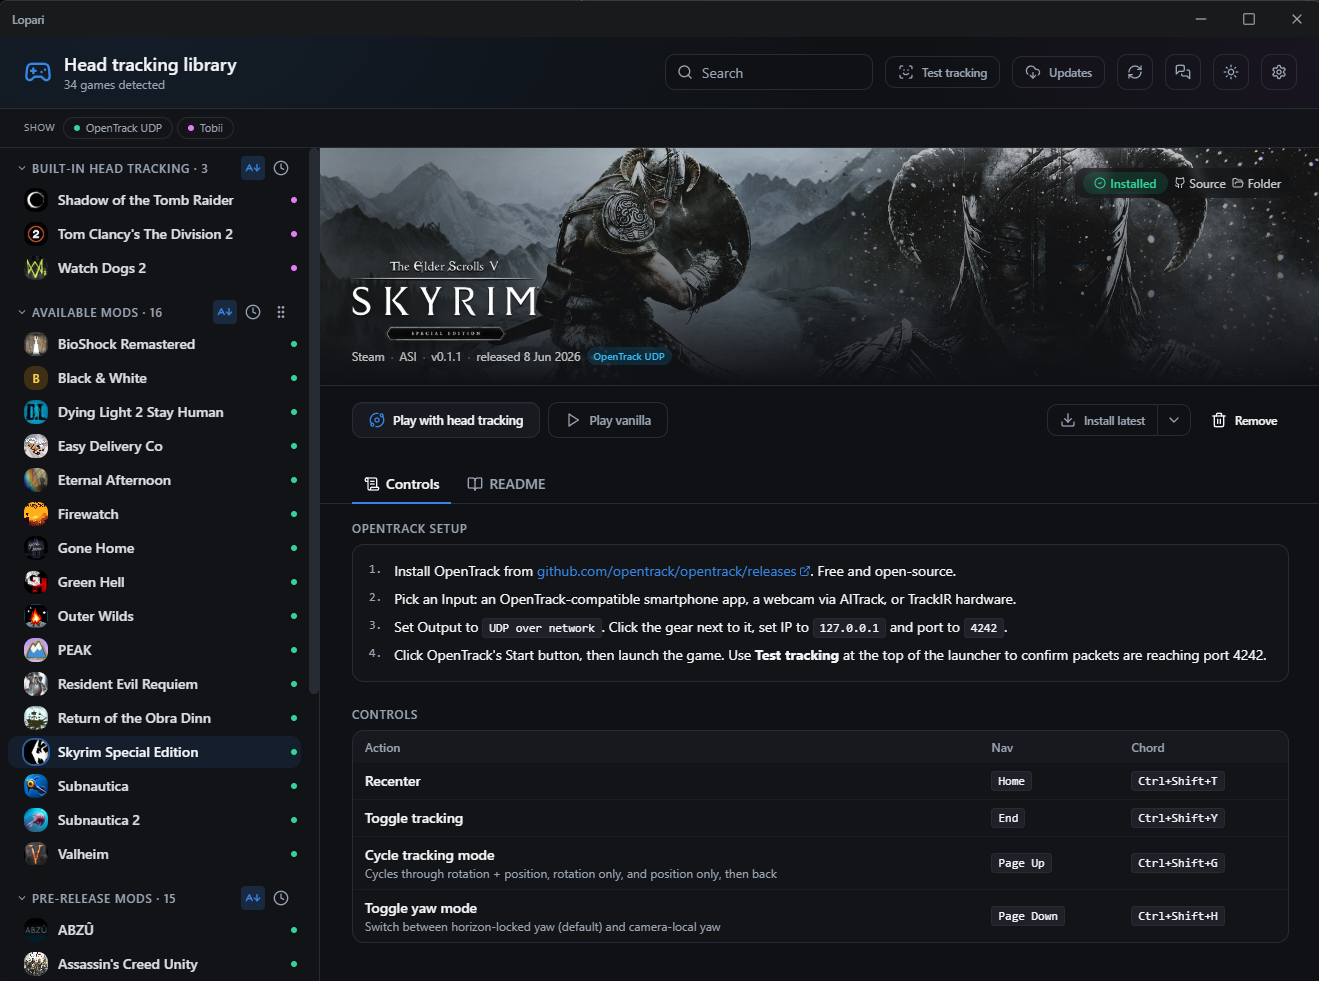Image resolution: width=1319 pixels, height=981 pixels.
Task: Select Assassin's Creed Unity in the list
Action: [154, 964]
